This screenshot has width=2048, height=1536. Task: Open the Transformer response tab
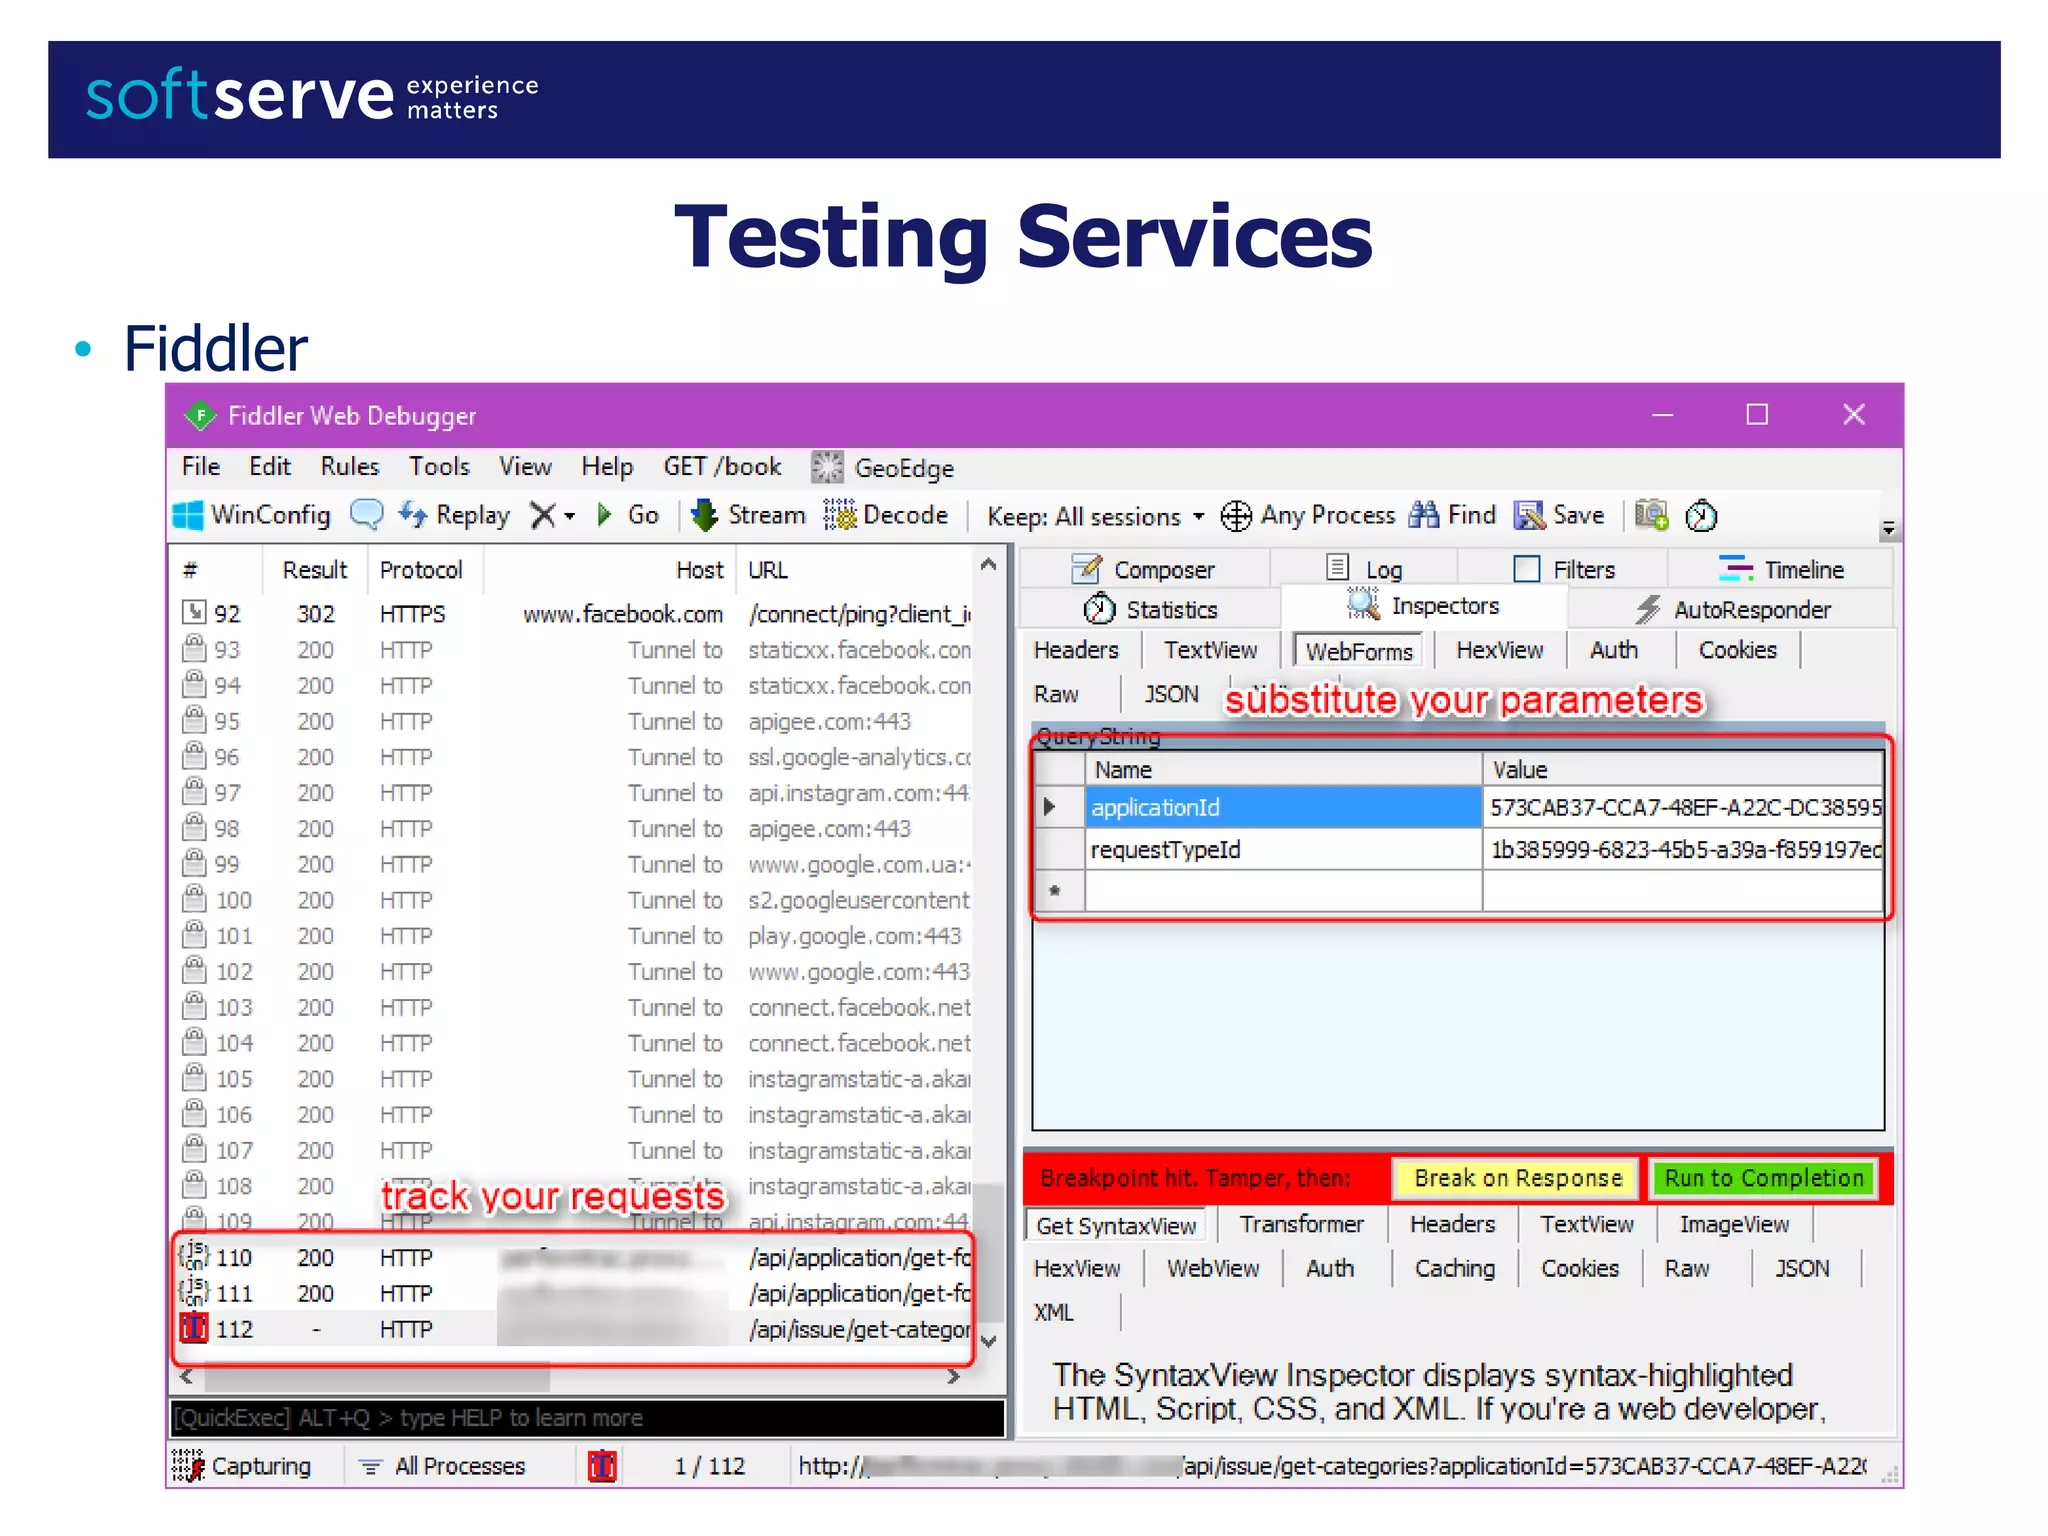pyautogui.click(x=1302, y=1224)
